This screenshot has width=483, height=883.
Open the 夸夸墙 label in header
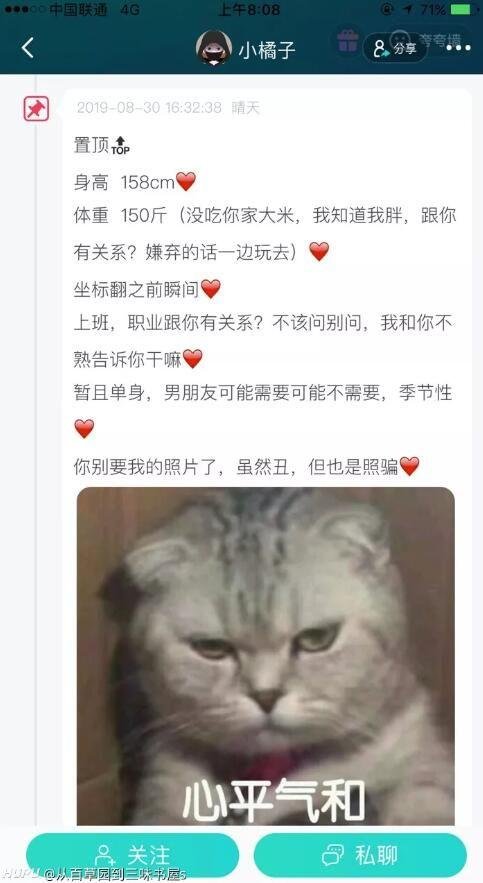(440, 39)
